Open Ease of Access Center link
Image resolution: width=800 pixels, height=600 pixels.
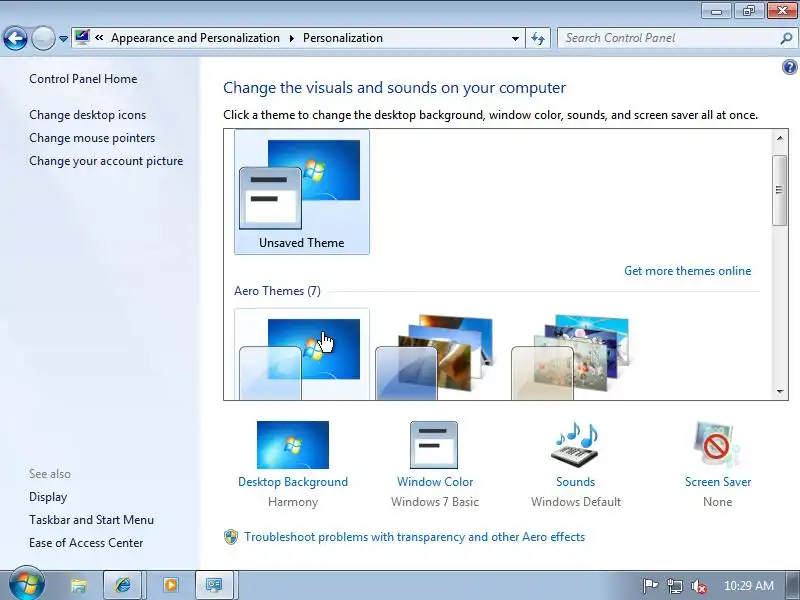click(86, 542)
